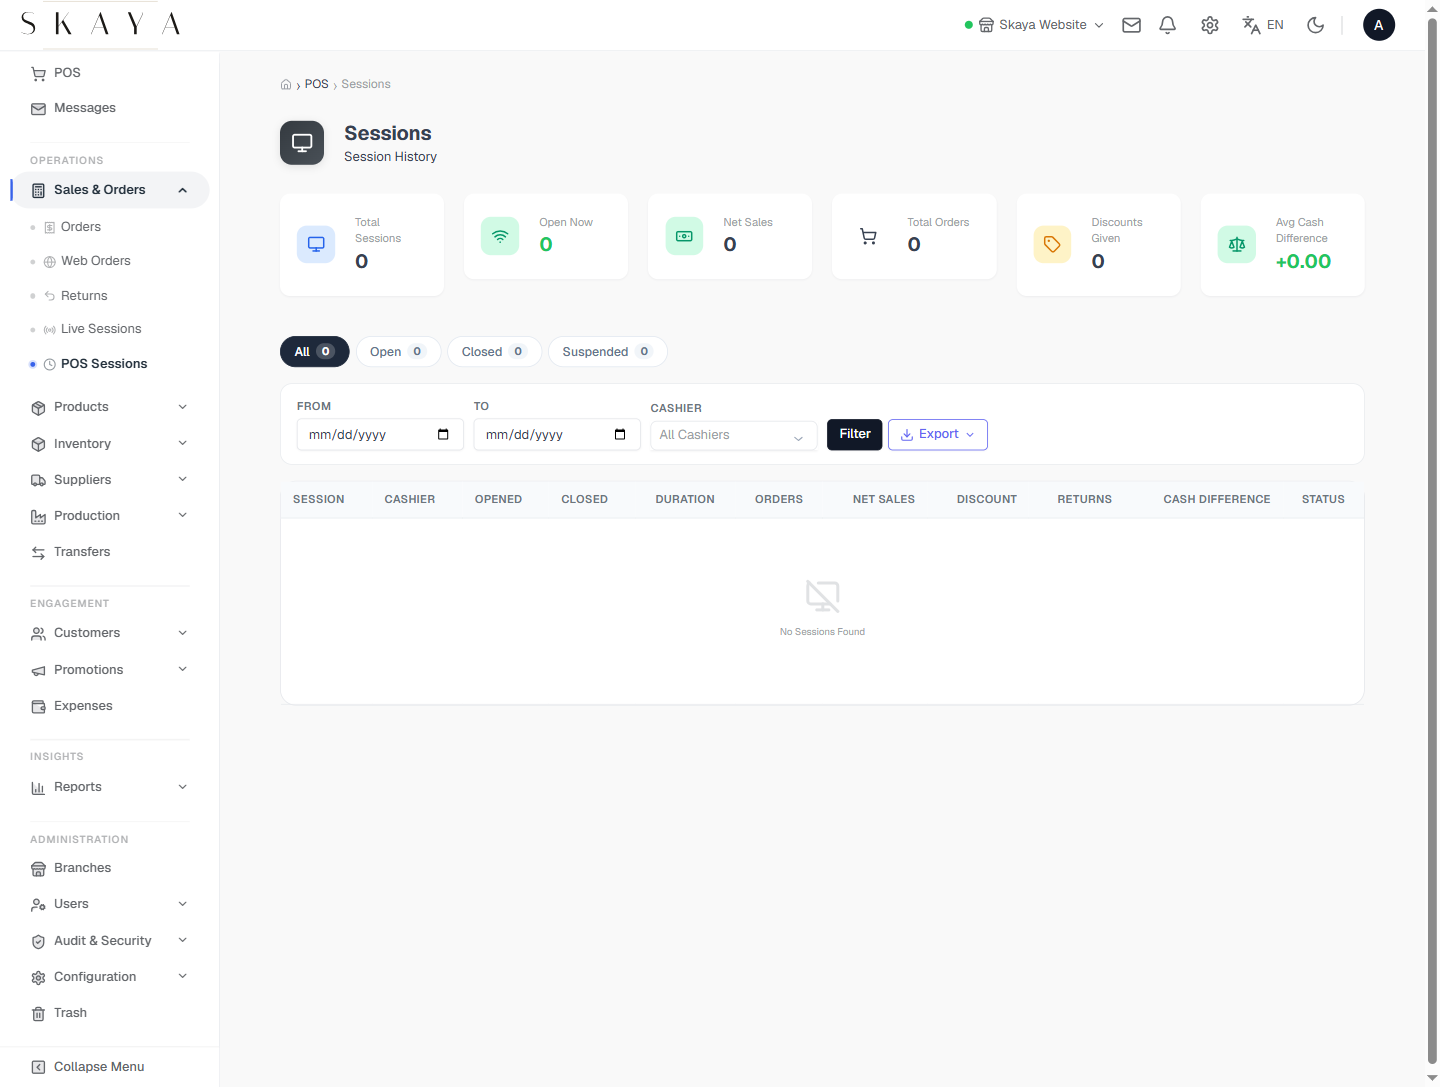1440x1087 pixels.
Task: Click the Net Sales cash icon
Action: 684,236
